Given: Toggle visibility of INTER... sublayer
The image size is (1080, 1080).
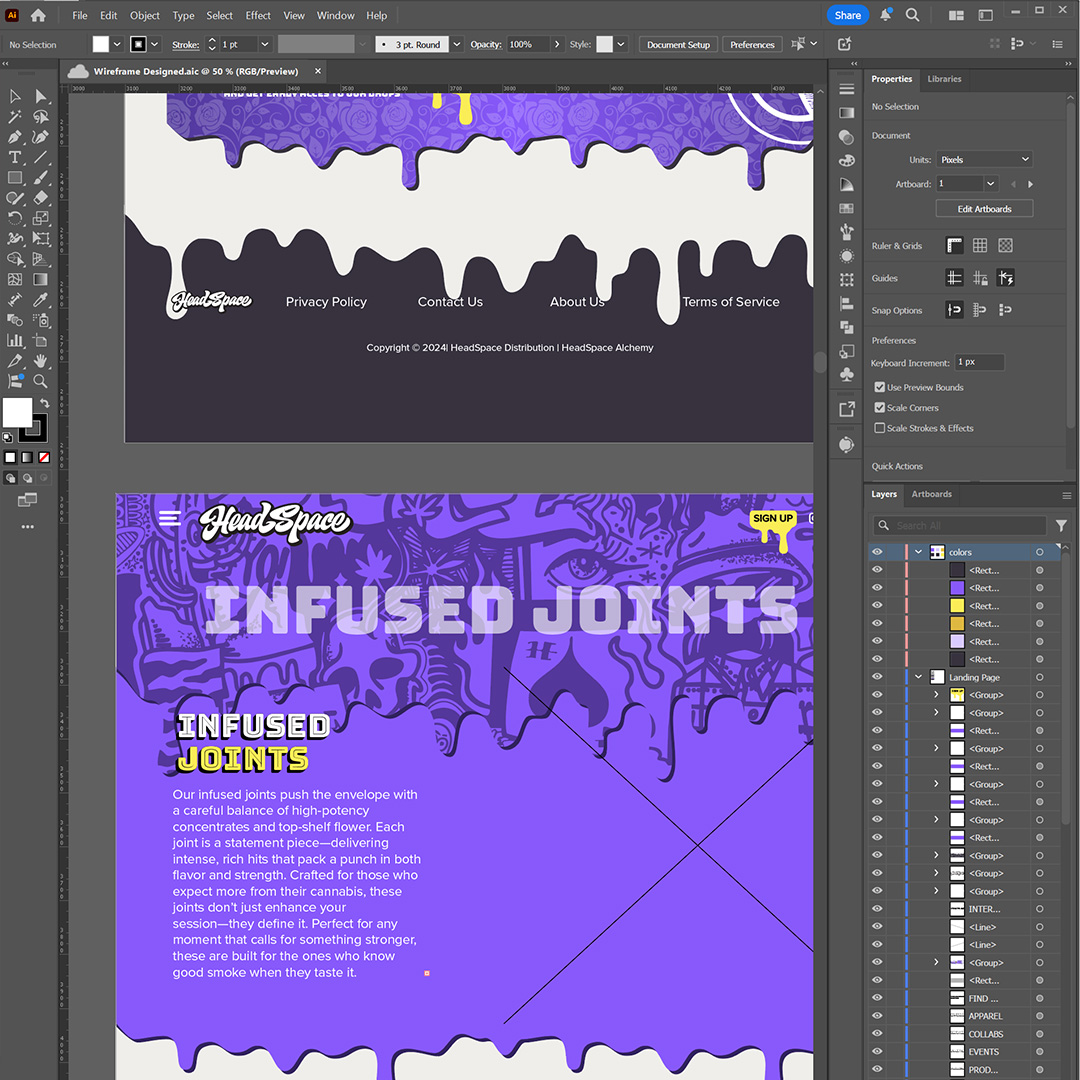Looking at the screenshot, I should [x=877, y=908].
